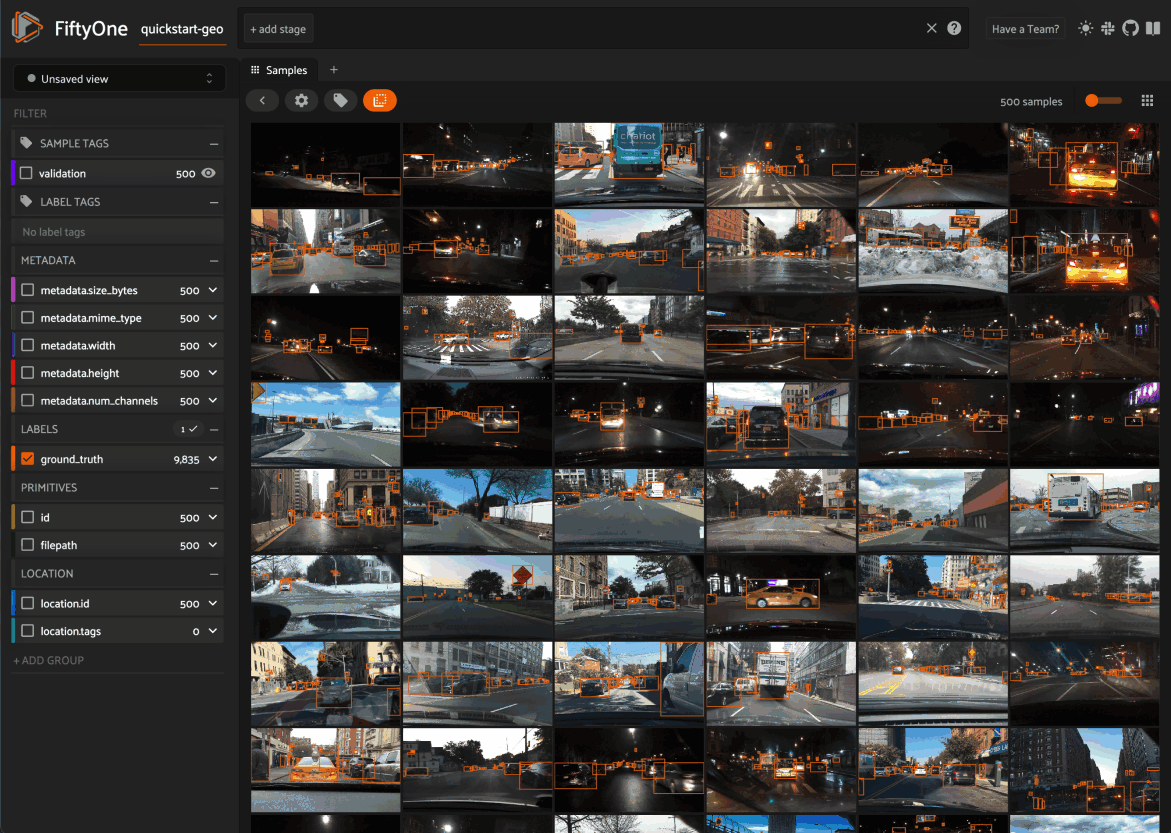Expand the id field filter chevron
Viewport: 1171px width, 833px height.
(213, 517)
